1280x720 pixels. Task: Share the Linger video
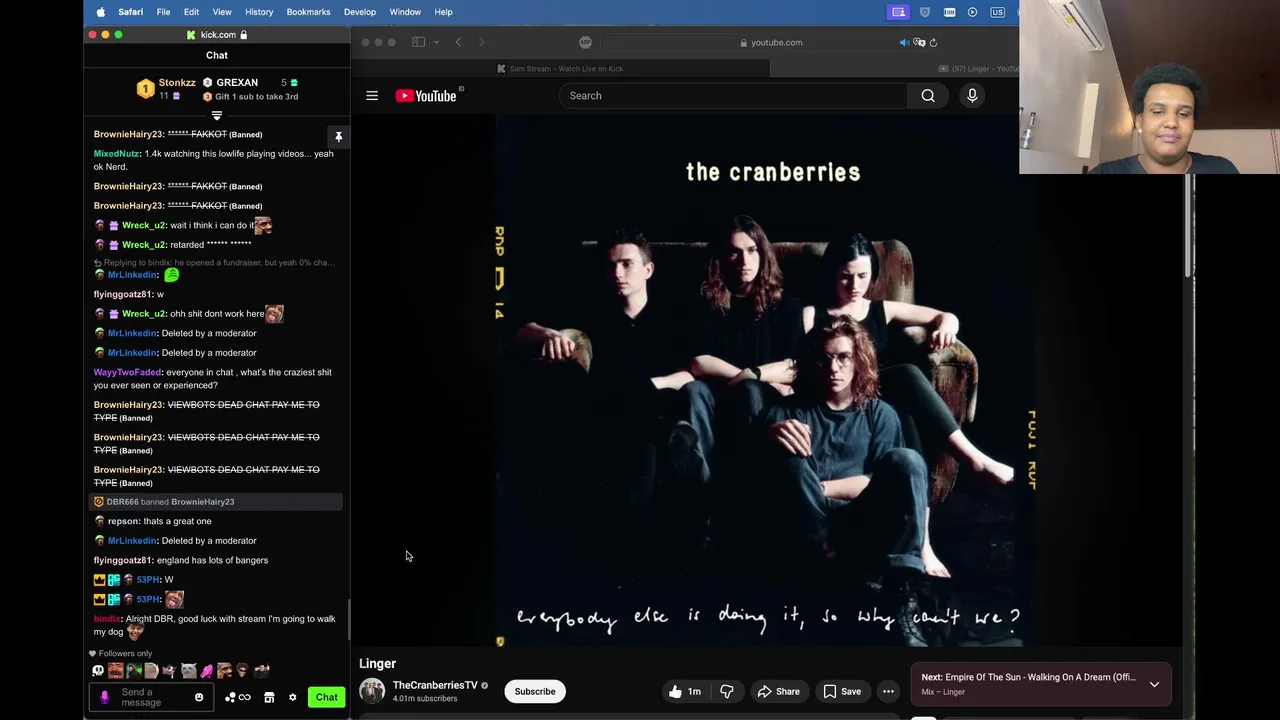778,691
